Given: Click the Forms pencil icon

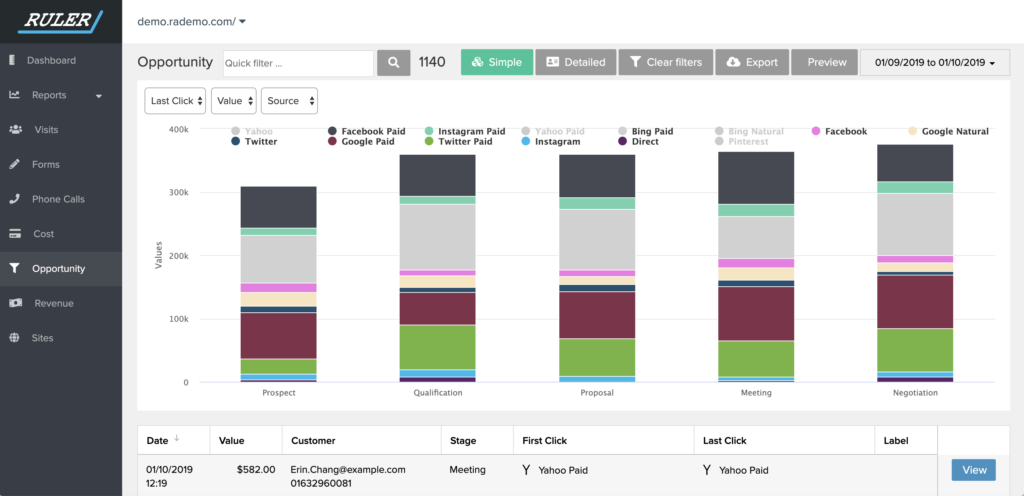Looking at the screenshot, I should pos(14,164).
